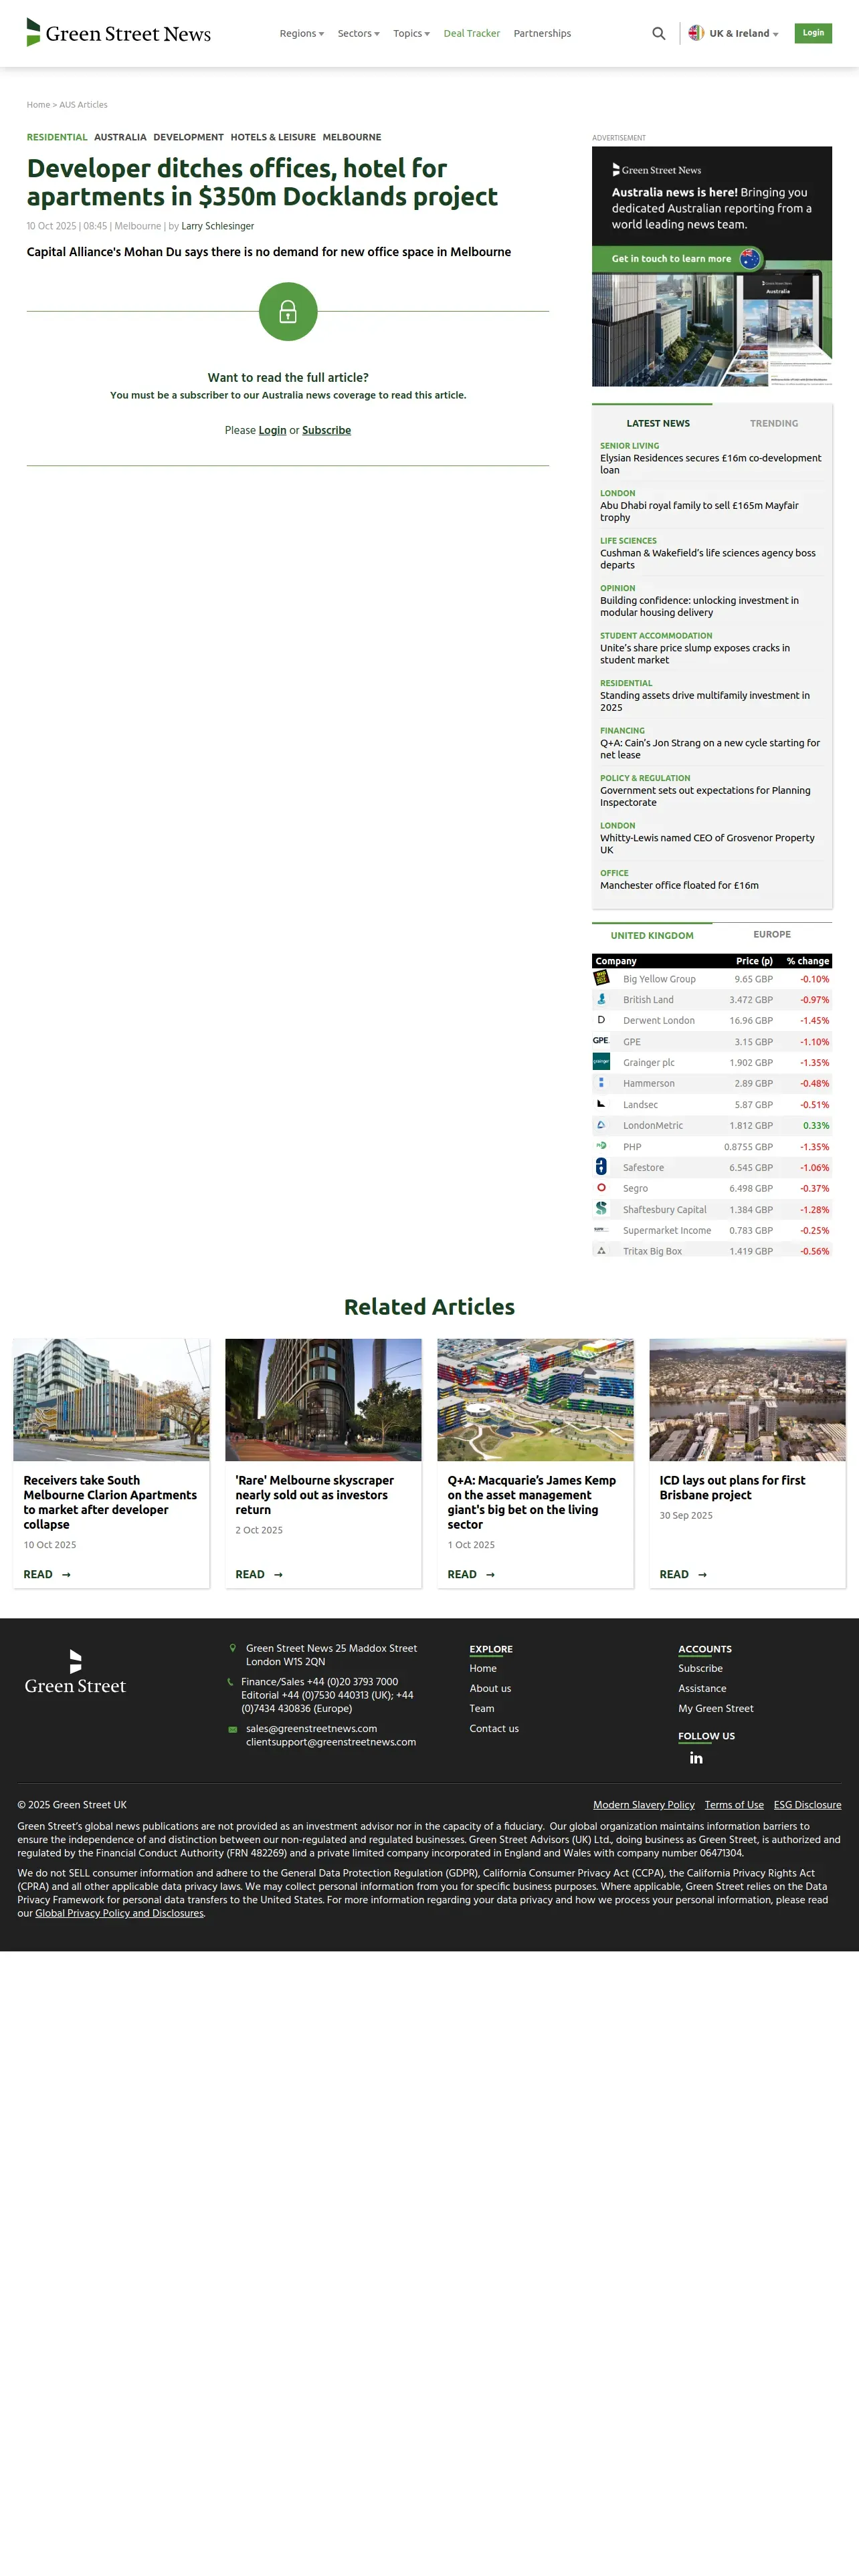859x2576 pixels.
Task: Click Assistance in footer Accounts
Action: (x=702, y=1688)
